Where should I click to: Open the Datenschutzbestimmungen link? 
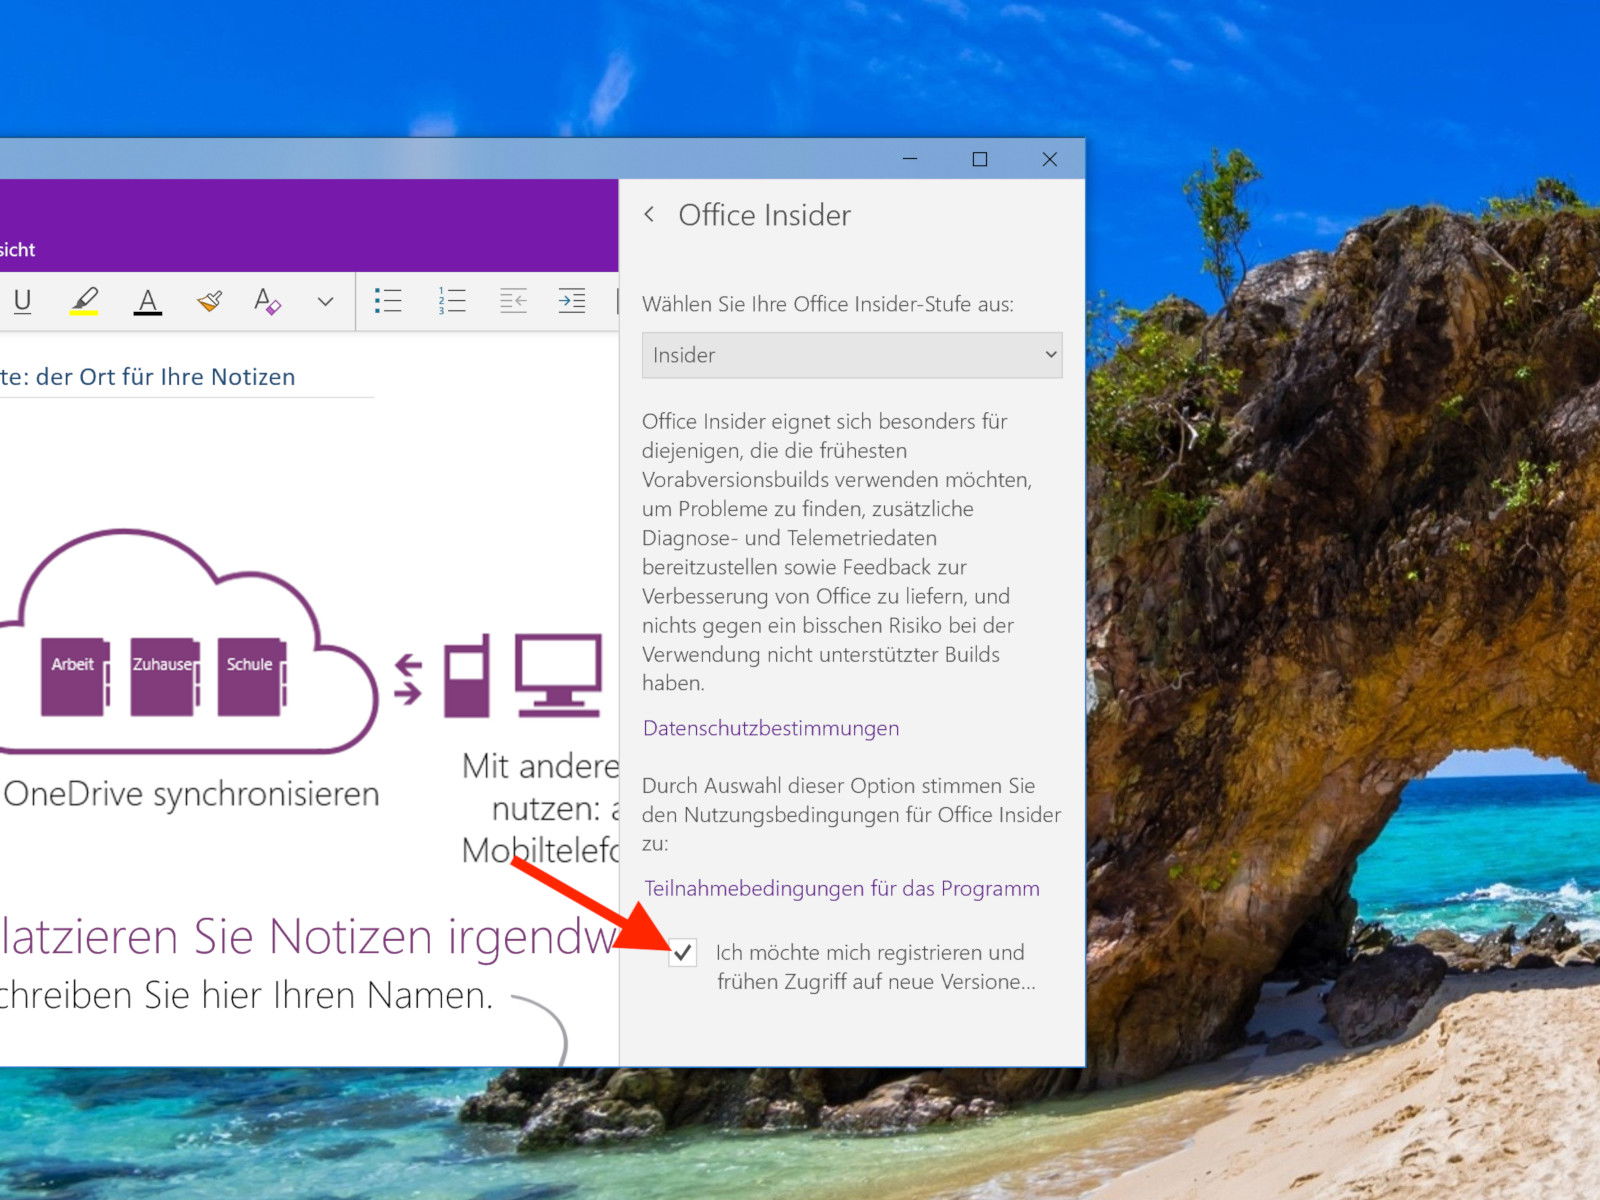coord(771,728)
